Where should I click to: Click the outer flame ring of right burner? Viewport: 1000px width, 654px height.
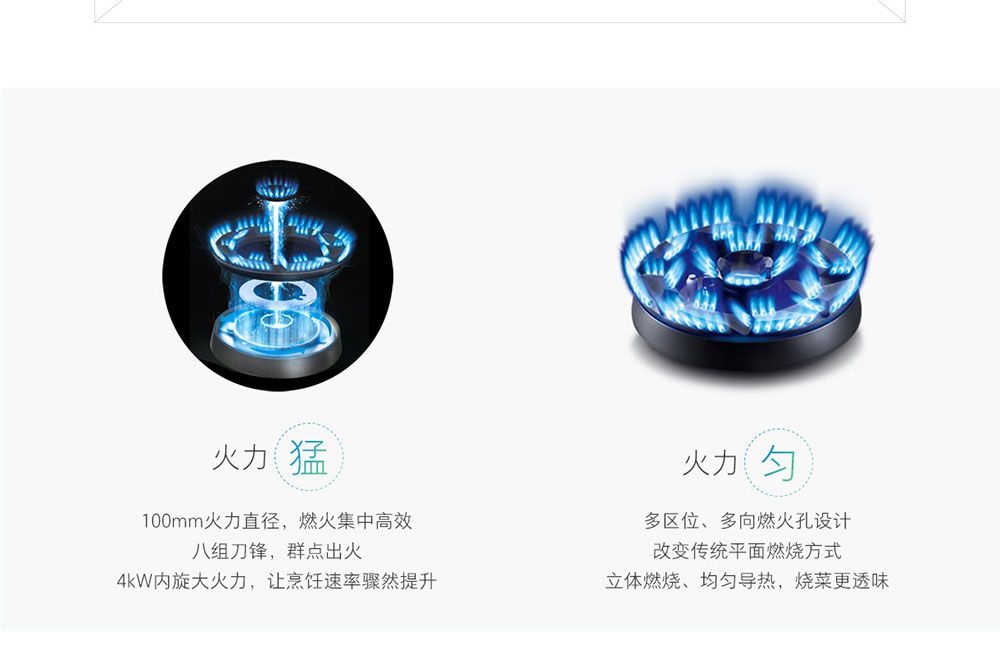tap(746, 262)
